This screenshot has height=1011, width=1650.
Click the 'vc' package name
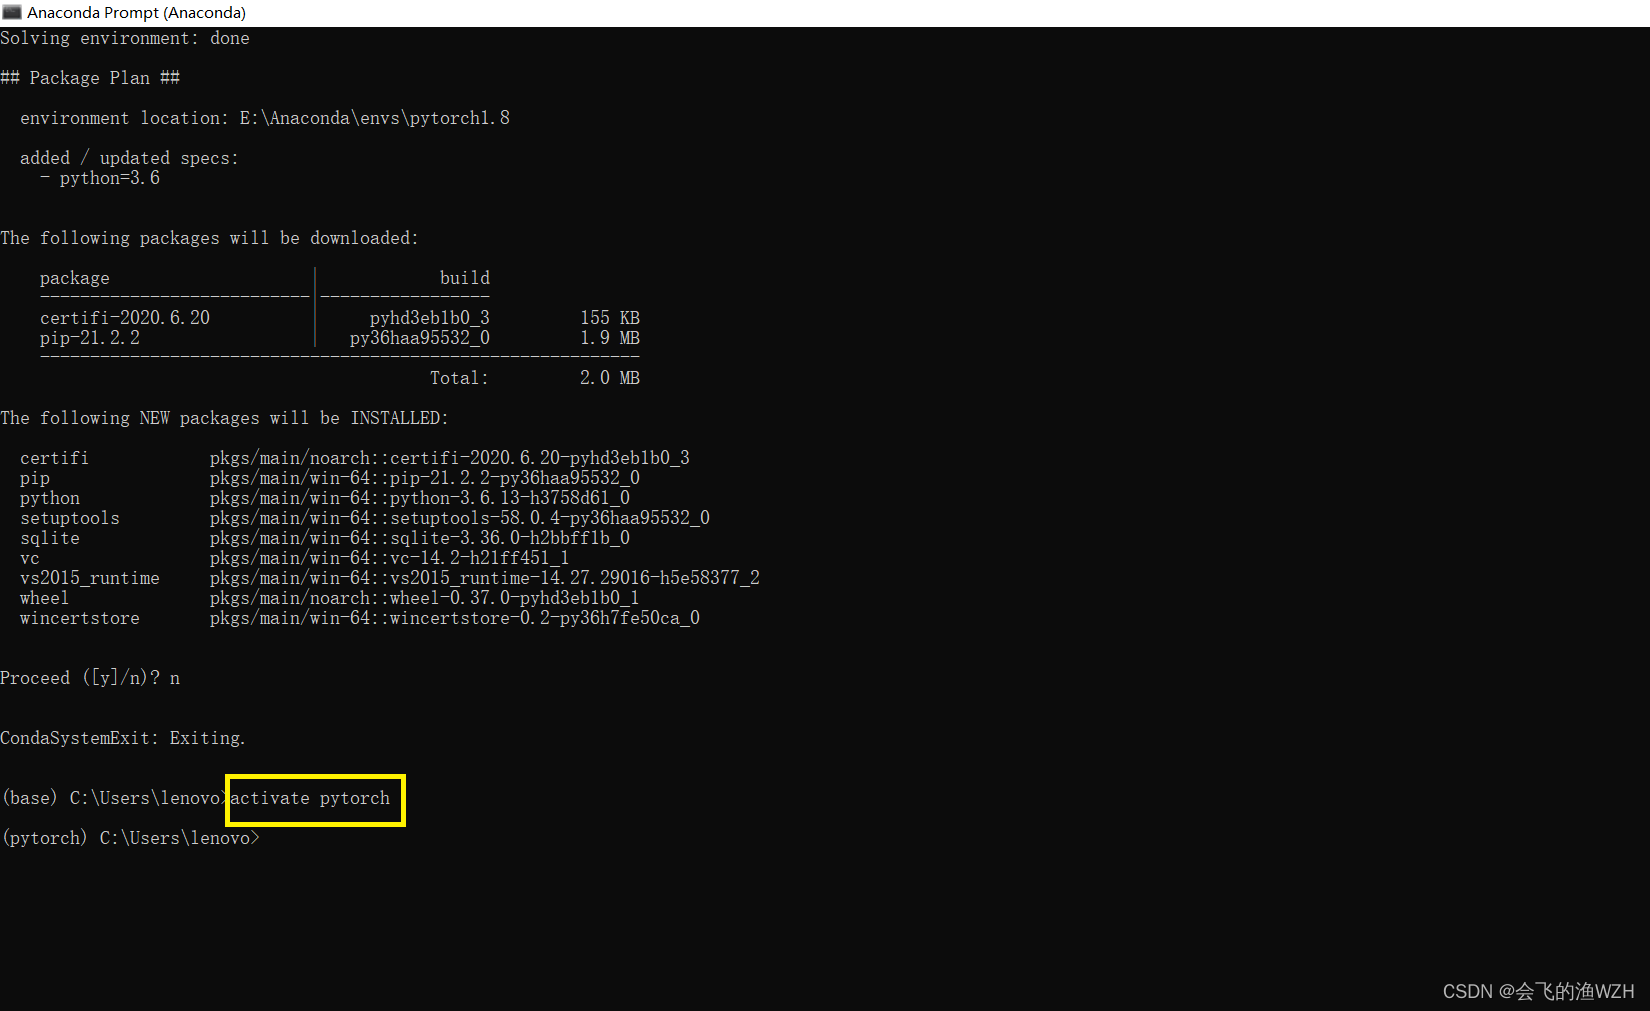[x=30, y=558]
